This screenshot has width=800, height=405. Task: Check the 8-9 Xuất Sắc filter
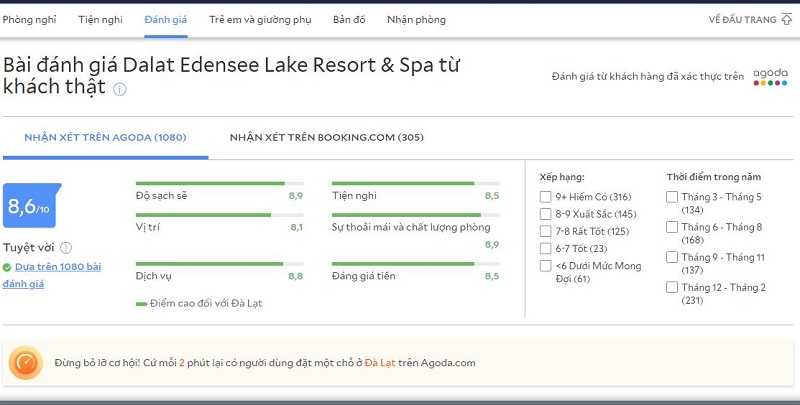pyautogui.click(x=545, y=214)
